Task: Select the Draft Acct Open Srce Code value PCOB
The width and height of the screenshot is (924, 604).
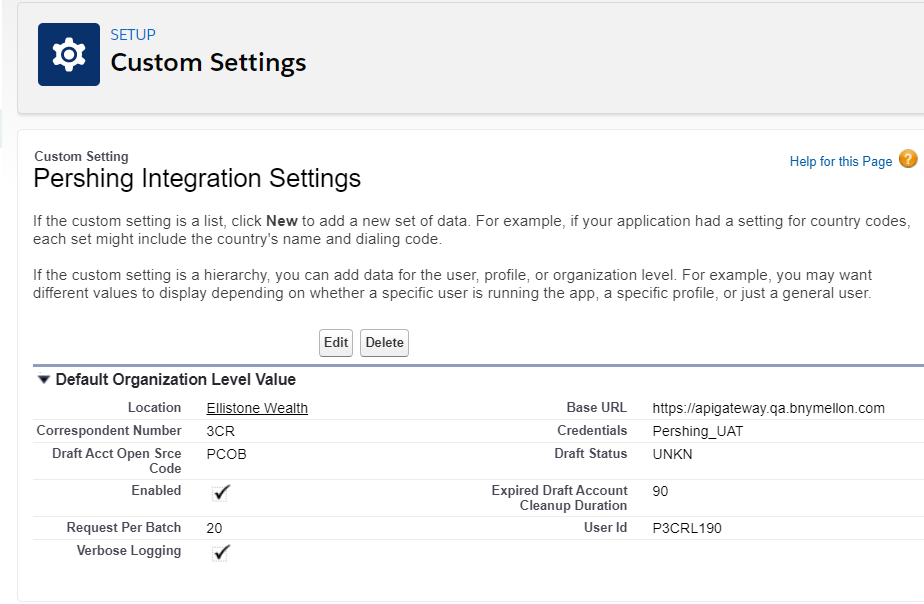Action: (x=226, y=454)
